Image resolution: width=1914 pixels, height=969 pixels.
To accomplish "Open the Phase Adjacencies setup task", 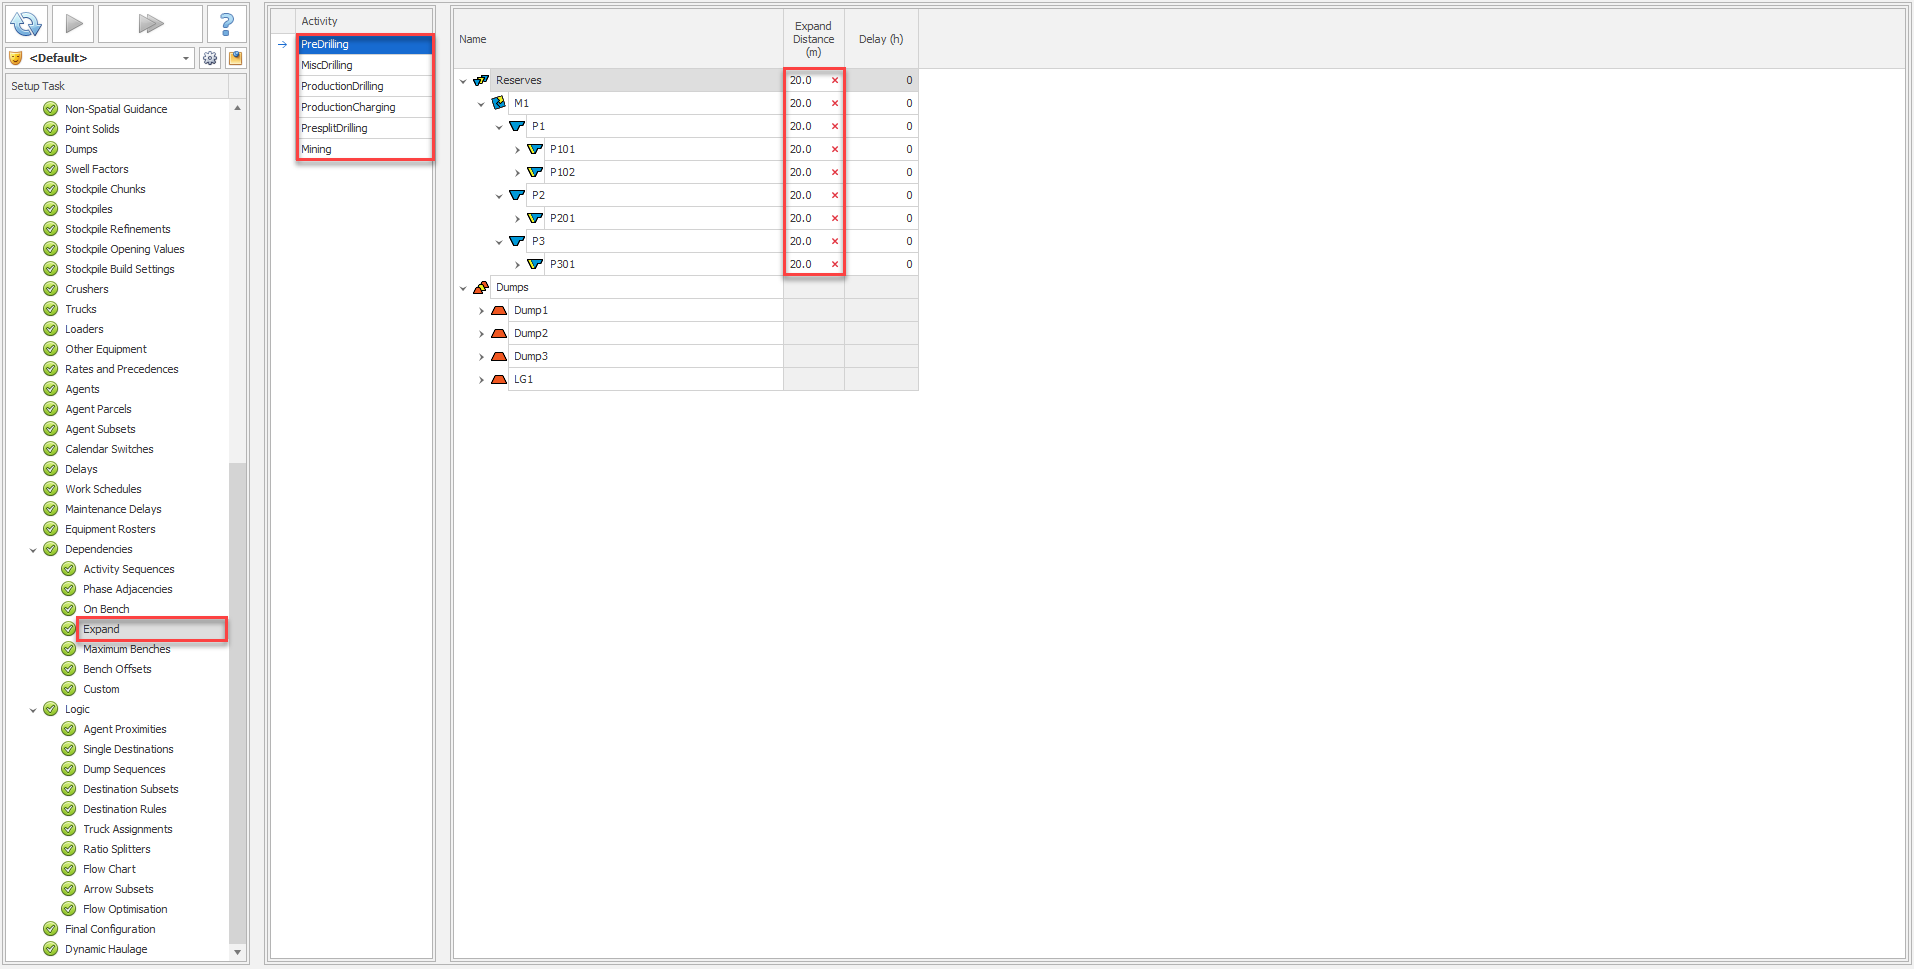I will (127, 589).
